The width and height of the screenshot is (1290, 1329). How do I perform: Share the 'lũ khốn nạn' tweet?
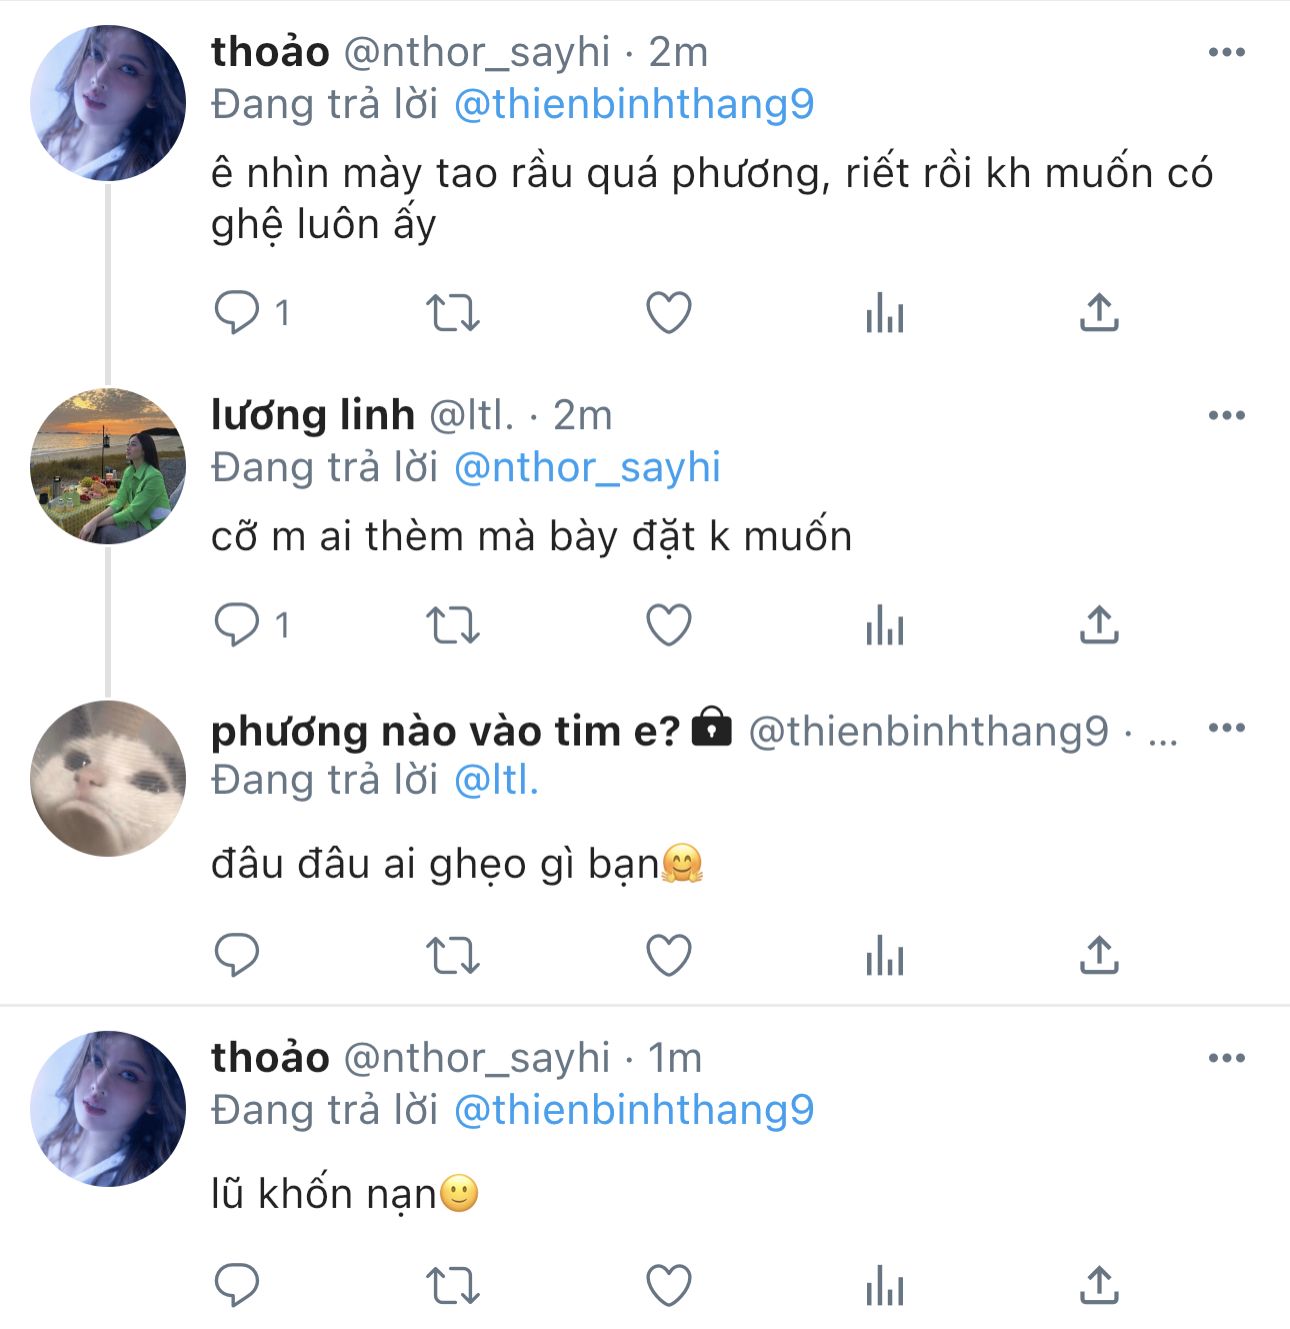(1099, 1286)
